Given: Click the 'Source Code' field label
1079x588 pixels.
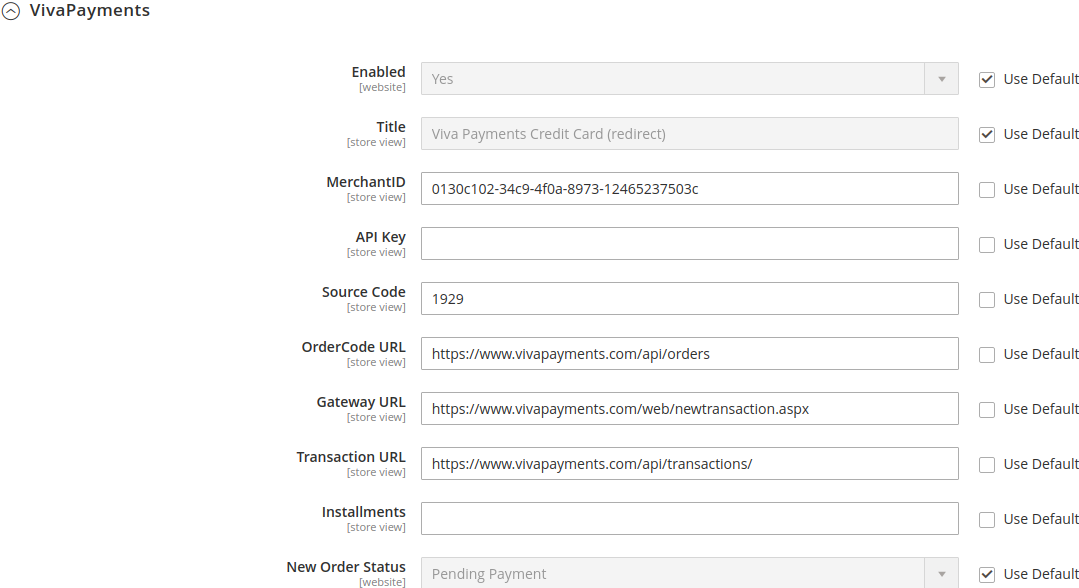Looking at the screenshot, I should pyautogui.click(x=363, y=292).
